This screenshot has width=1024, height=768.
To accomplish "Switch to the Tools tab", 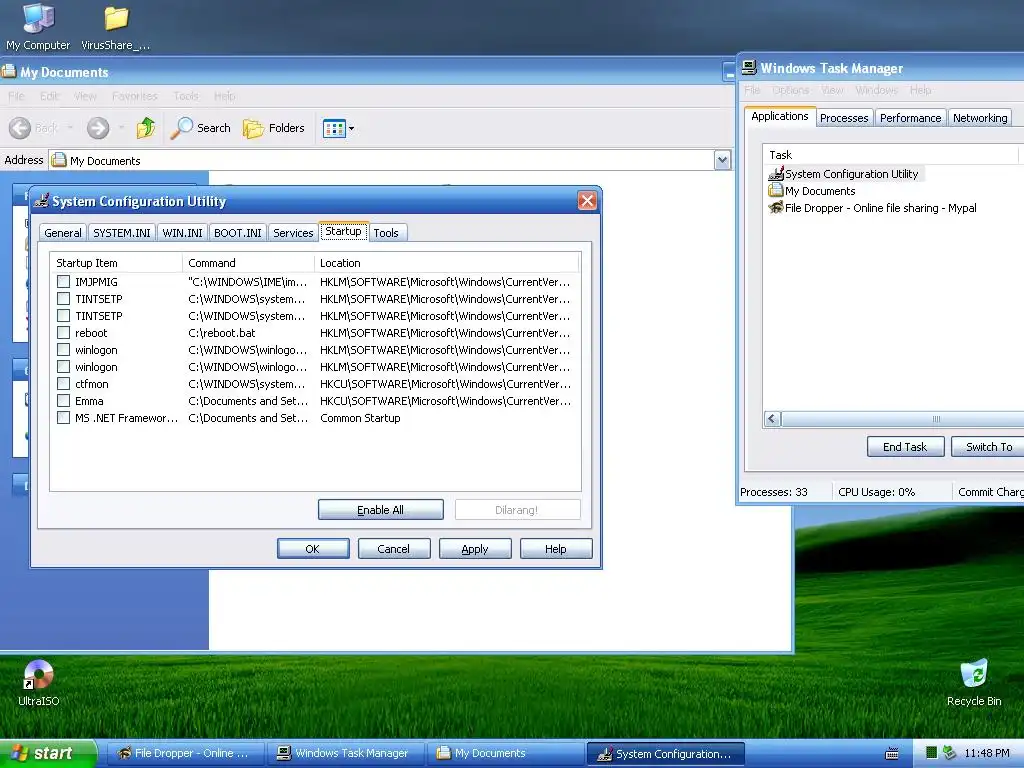I will pos(386,232).
